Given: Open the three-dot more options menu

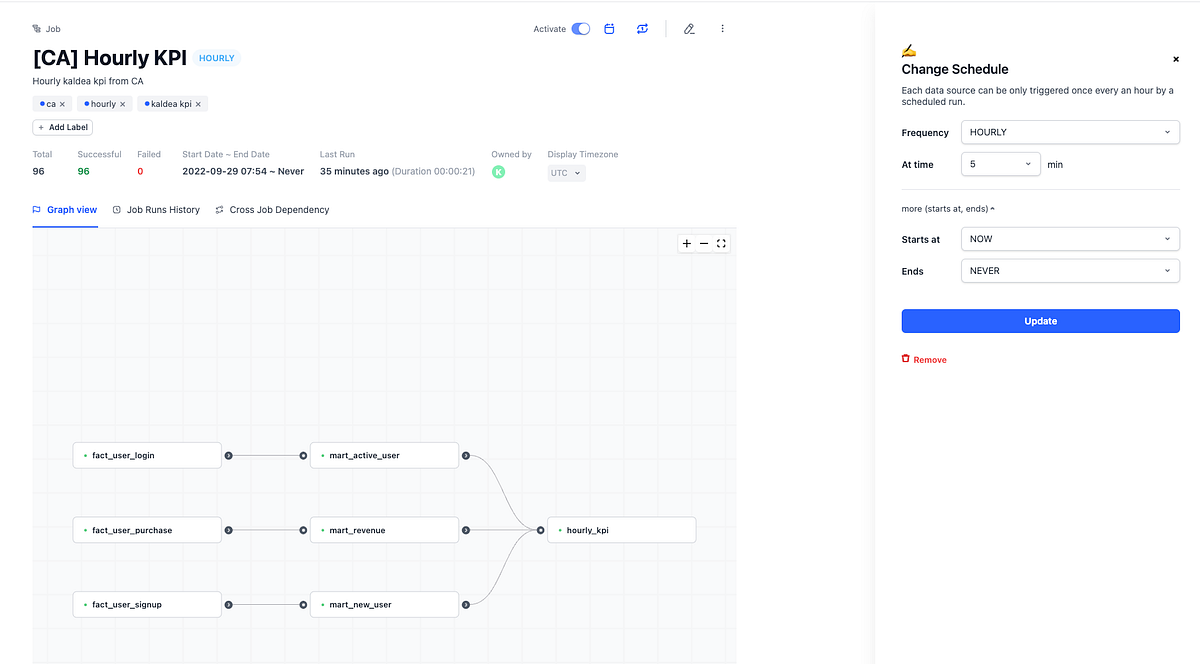Looking at the screenshot, I should pyautogui.click(x=722, y=29).
